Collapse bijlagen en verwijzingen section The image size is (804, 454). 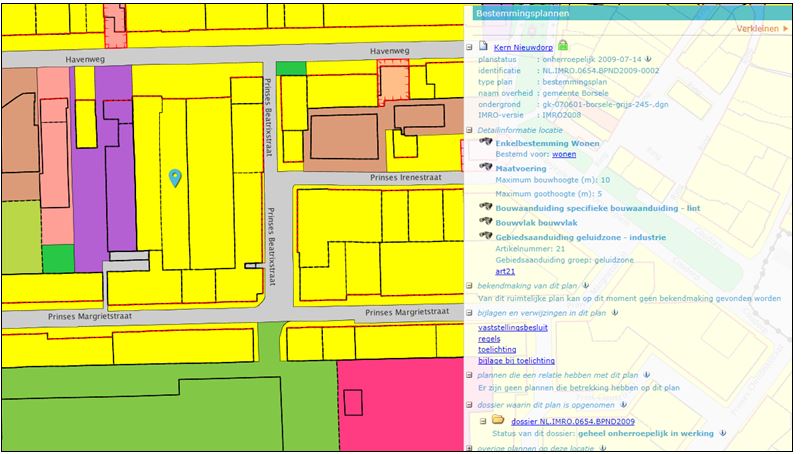coord(469,313)
